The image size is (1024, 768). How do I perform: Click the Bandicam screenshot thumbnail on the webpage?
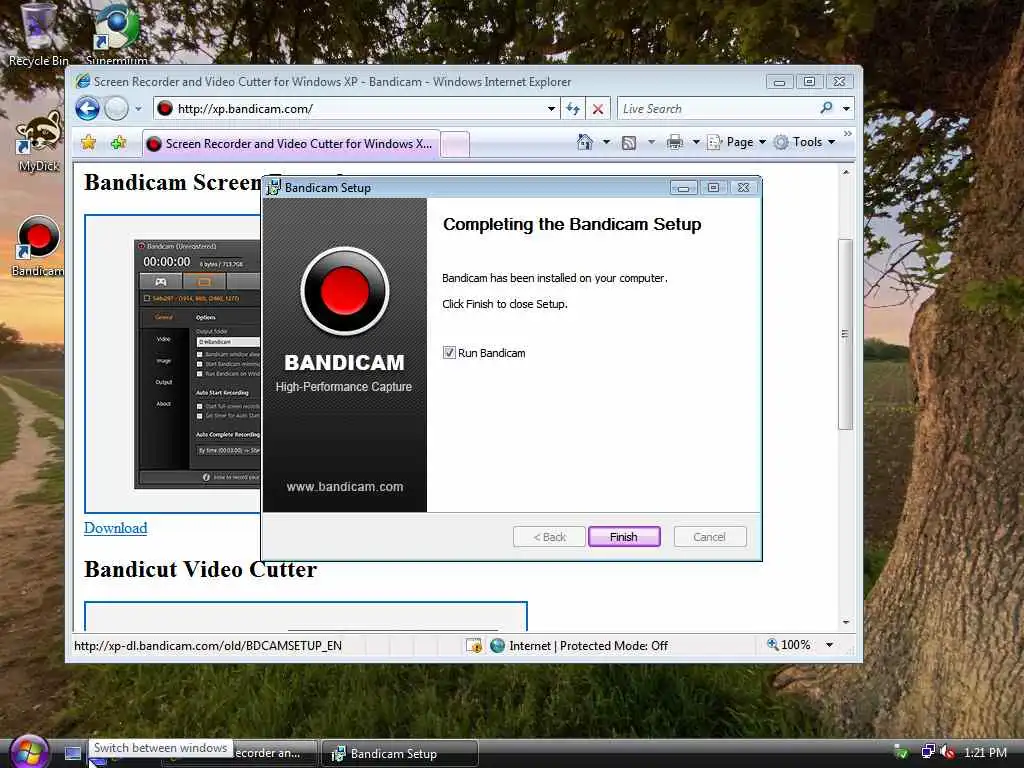tap(197, 364)
